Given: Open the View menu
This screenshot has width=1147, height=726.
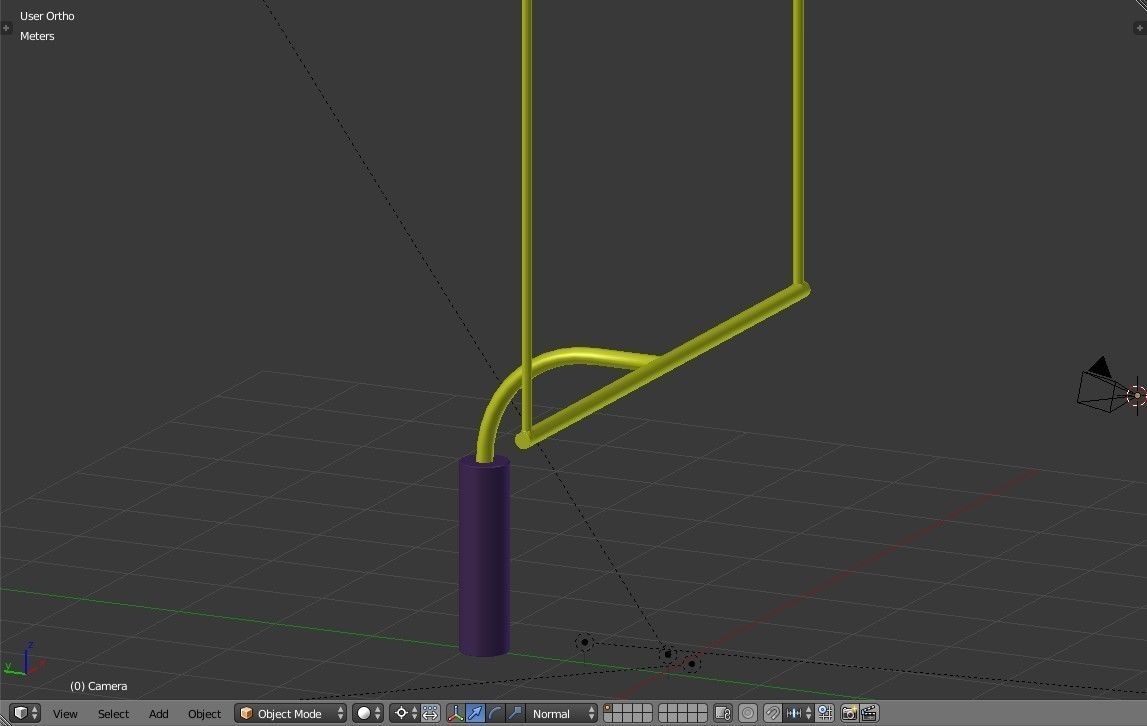Looking at the screenshot, I should 64,713.
